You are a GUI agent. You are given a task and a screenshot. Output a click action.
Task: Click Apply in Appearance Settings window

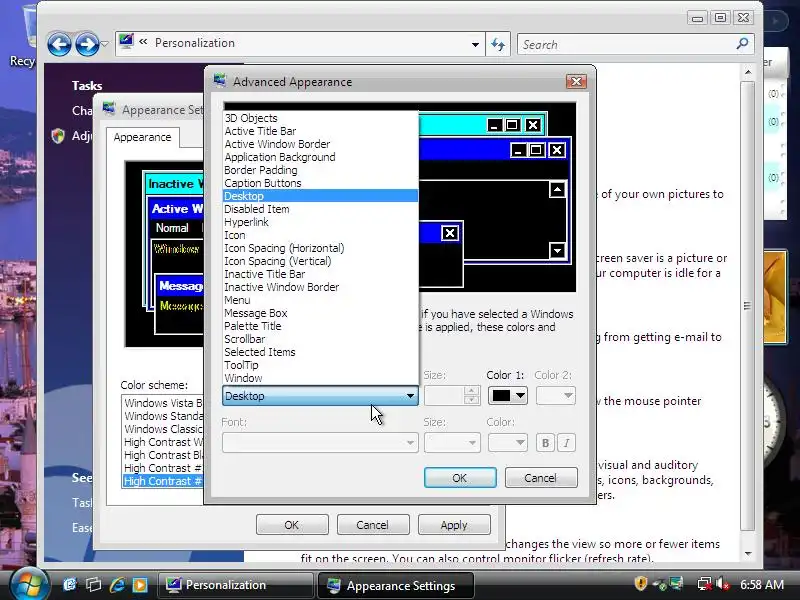click(454, 524)
